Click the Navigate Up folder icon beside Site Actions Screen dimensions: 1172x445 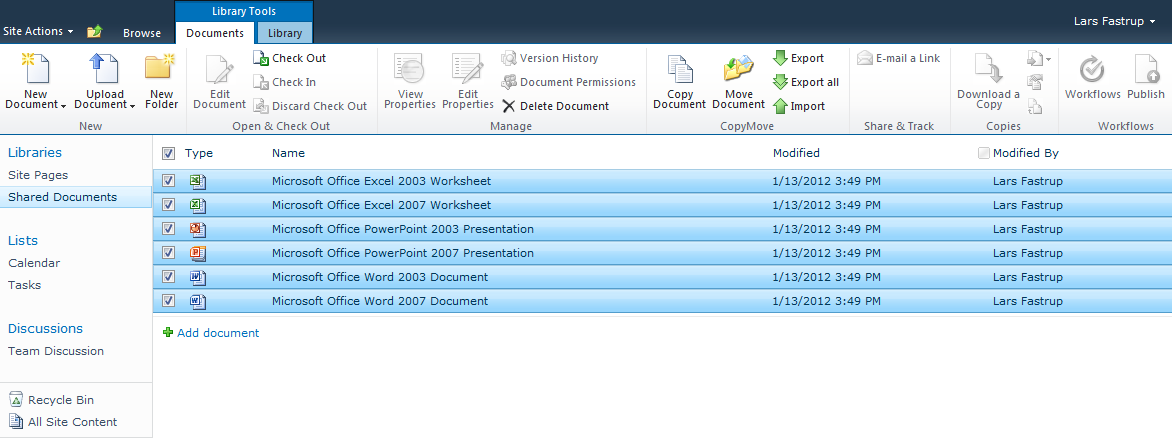(94, 31)
